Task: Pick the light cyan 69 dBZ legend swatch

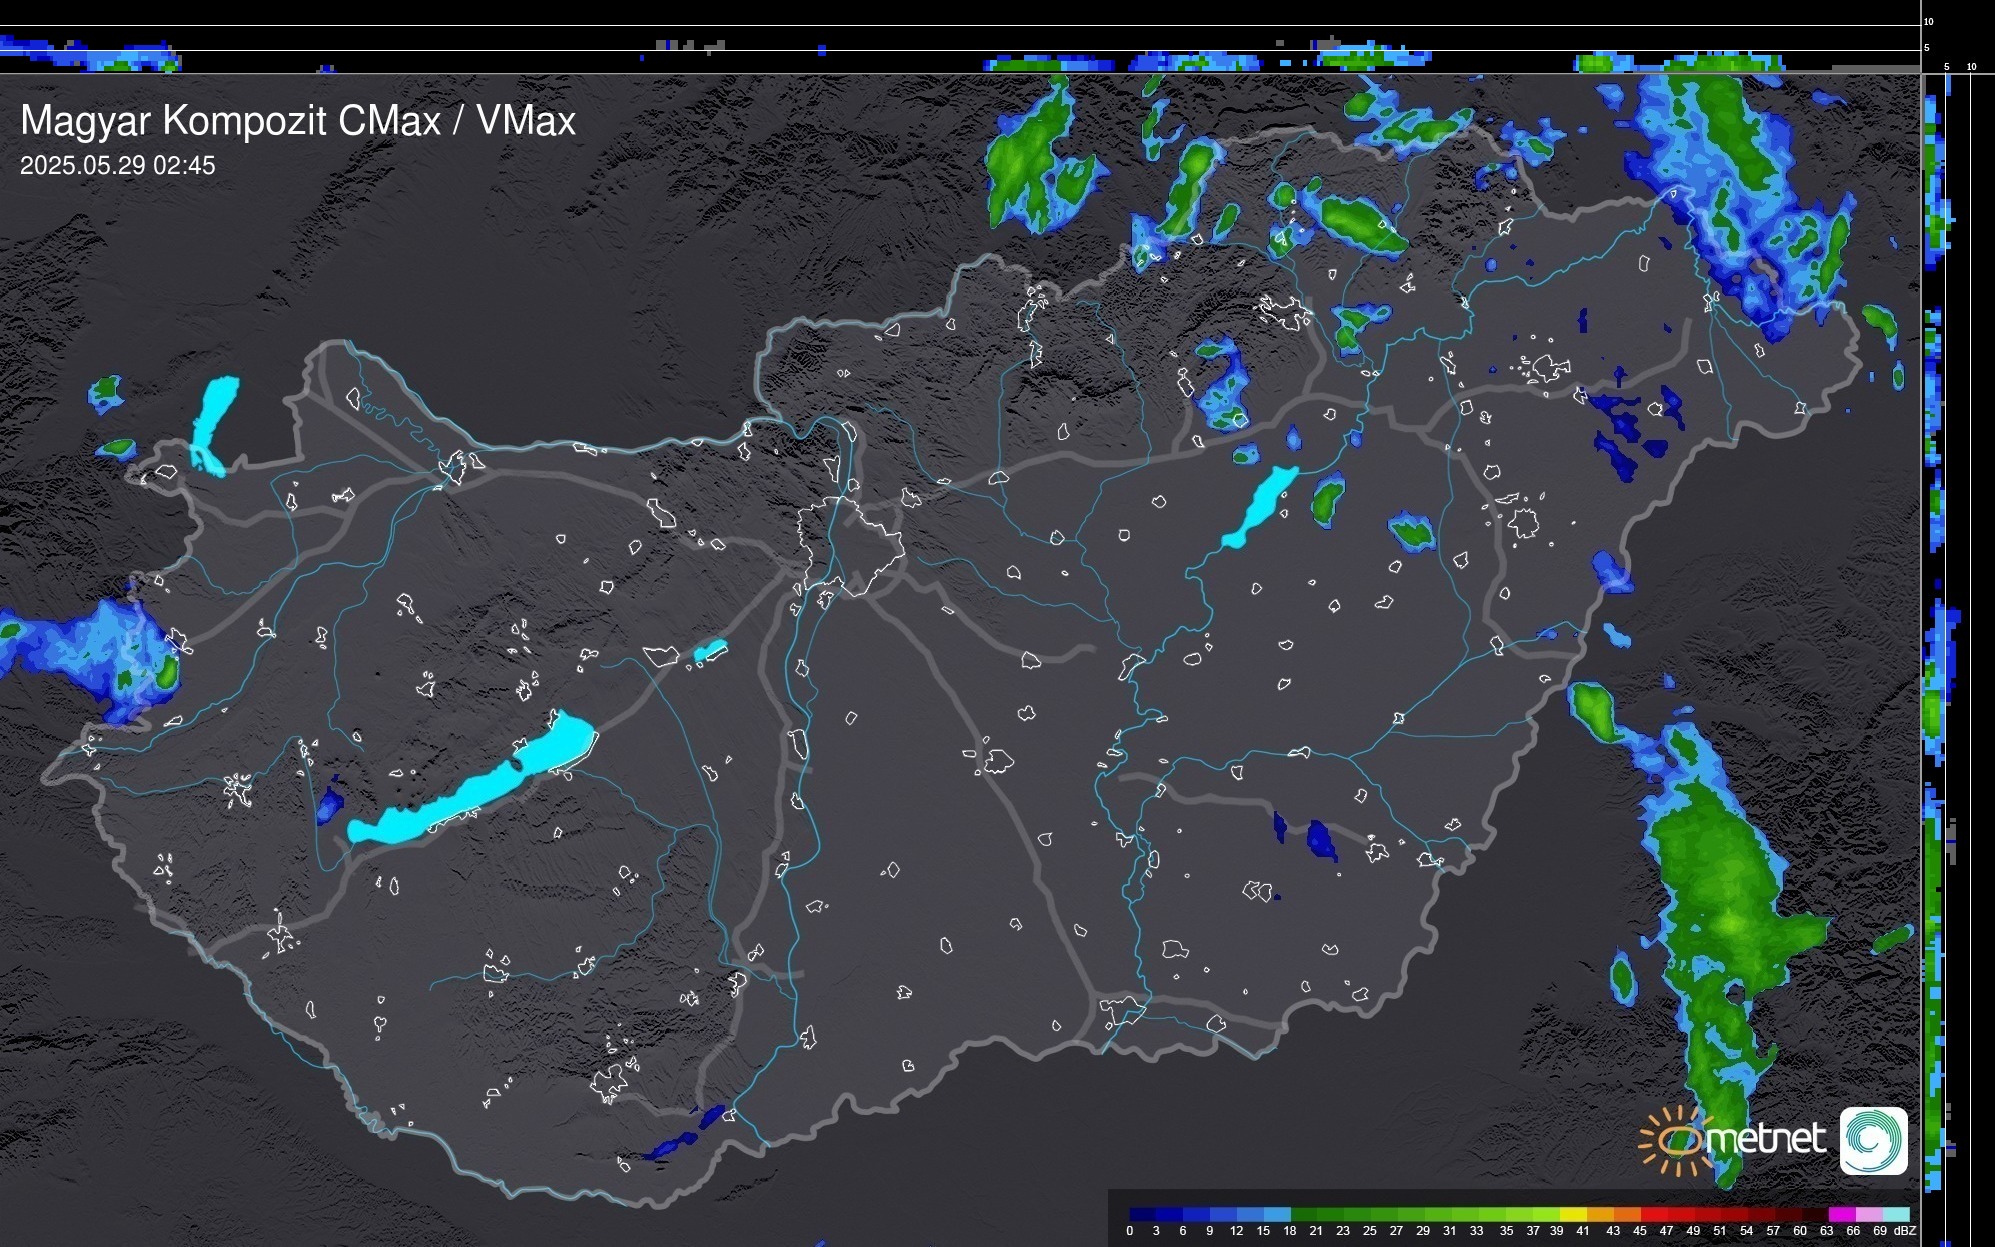Action: click(x=1895, y=1214)
